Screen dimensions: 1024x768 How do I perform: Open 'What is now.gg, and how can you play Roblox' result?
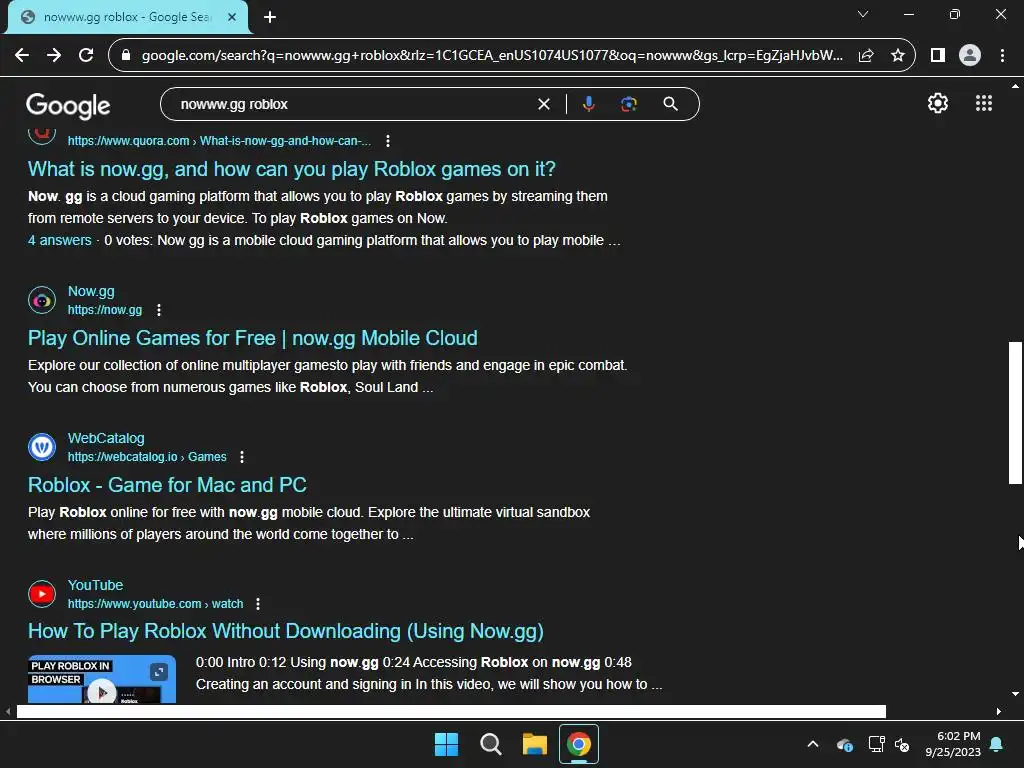pyautogui.click(x=292, y=169)
